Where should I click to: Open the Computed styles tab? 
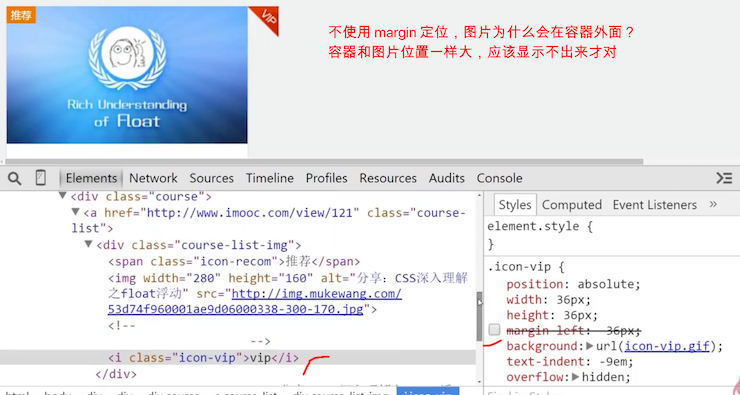(x=572, y=205)
